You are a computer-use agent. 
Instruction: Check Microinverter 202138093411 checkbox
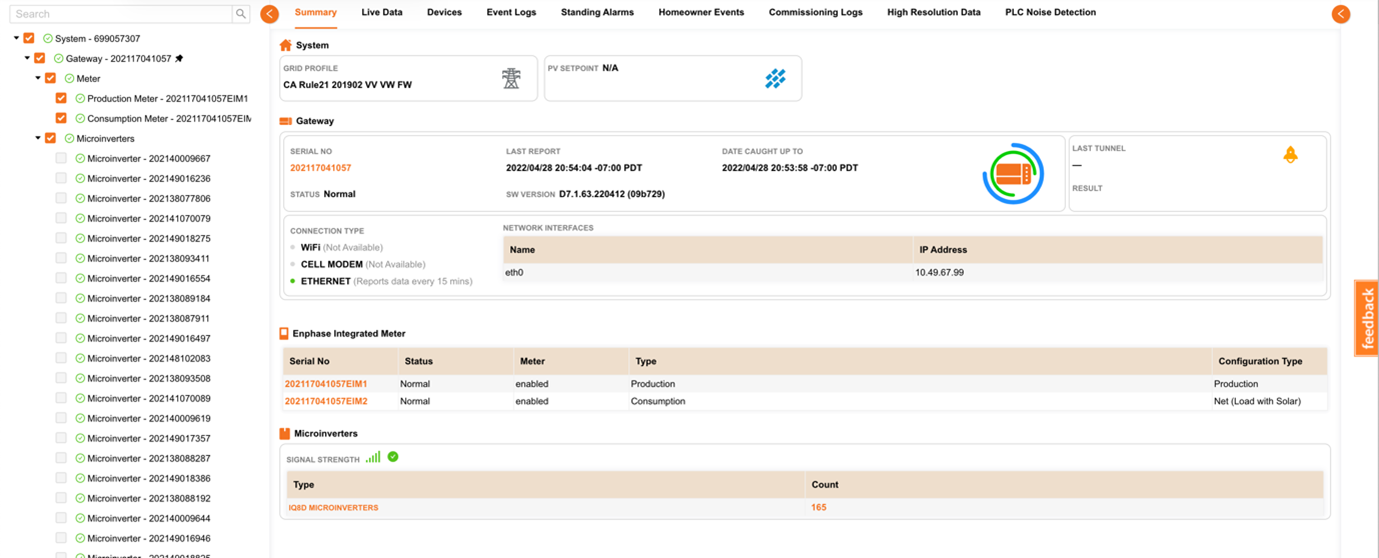(x=61, y=258)
